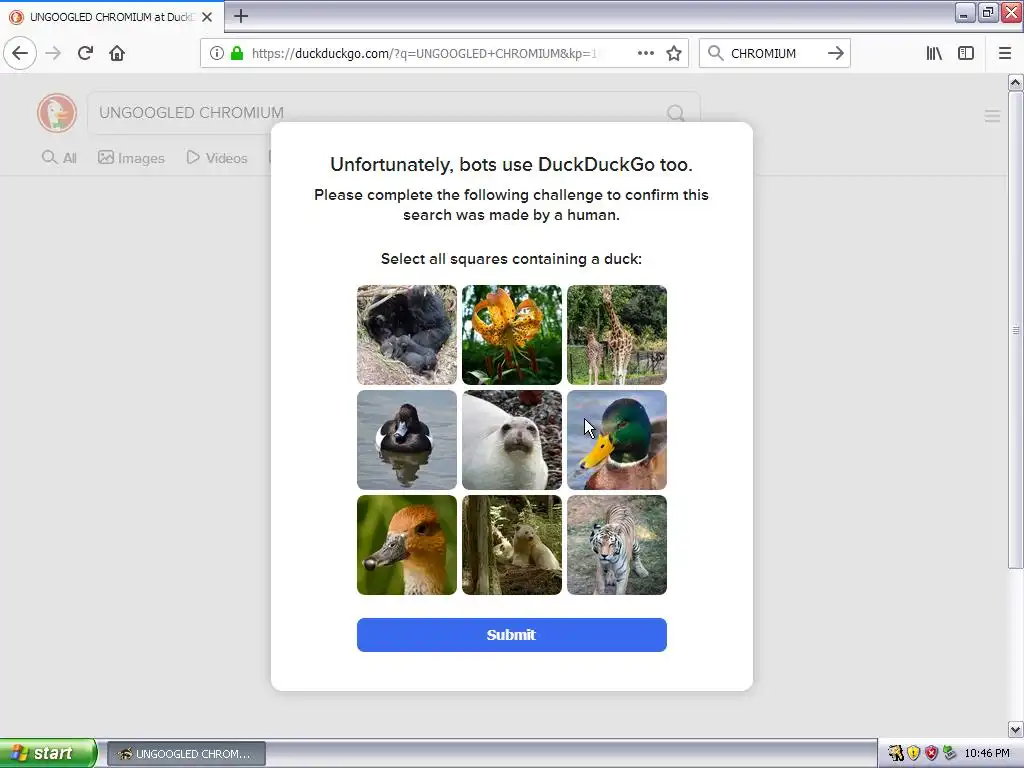Click the DuckDuckGo logo

(x=57, y=112)
